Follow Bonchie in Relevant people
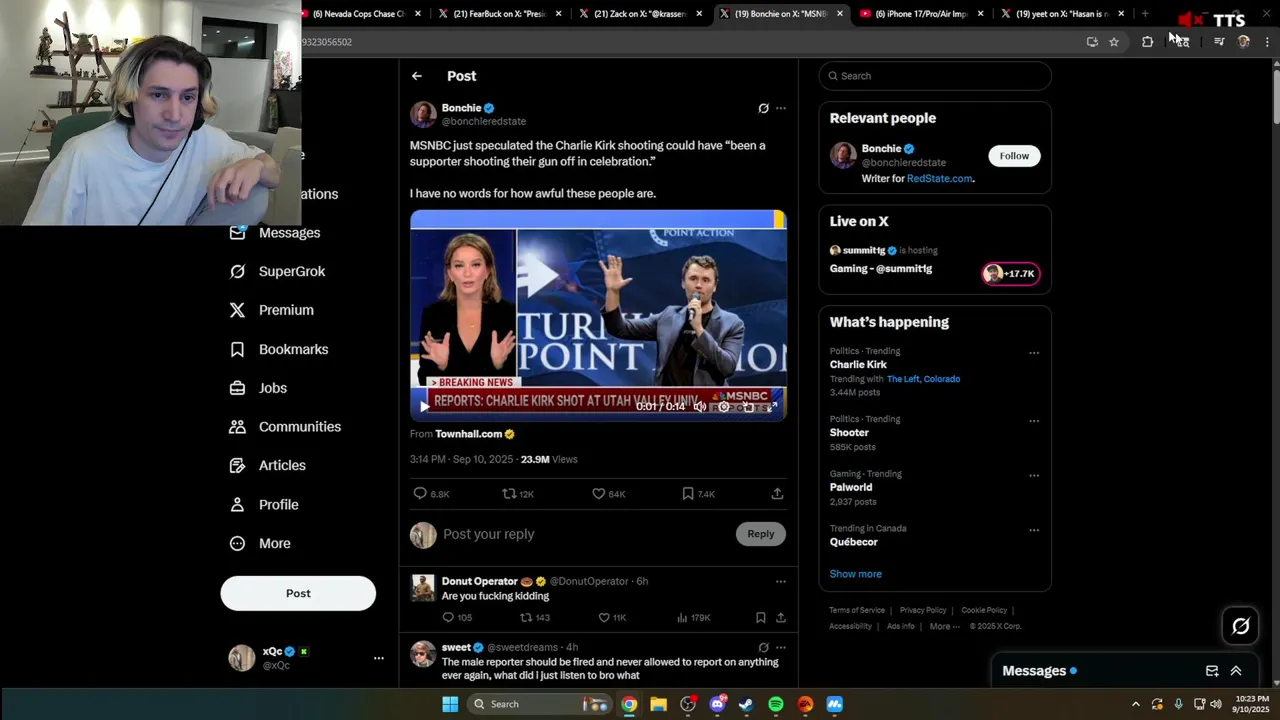Viewport: 1280px width, 720px height. [1014, 156]
